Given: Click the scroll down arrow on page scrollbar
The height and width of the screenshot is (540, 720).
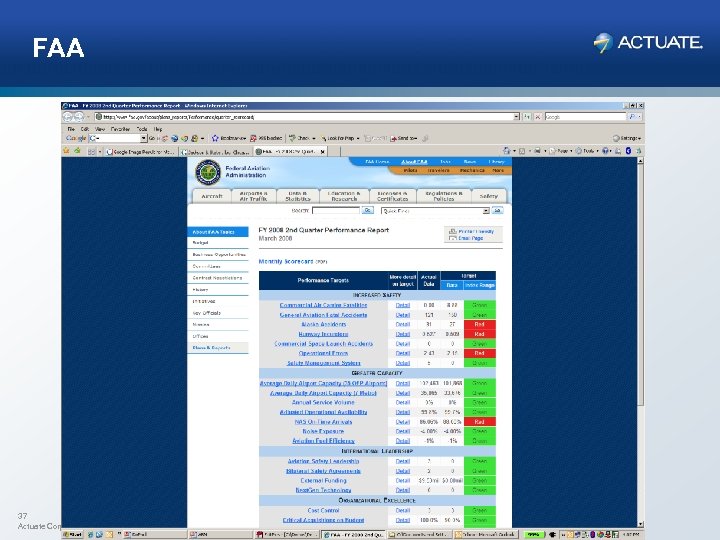Looking at the screenshot, I should coord(640,524).
